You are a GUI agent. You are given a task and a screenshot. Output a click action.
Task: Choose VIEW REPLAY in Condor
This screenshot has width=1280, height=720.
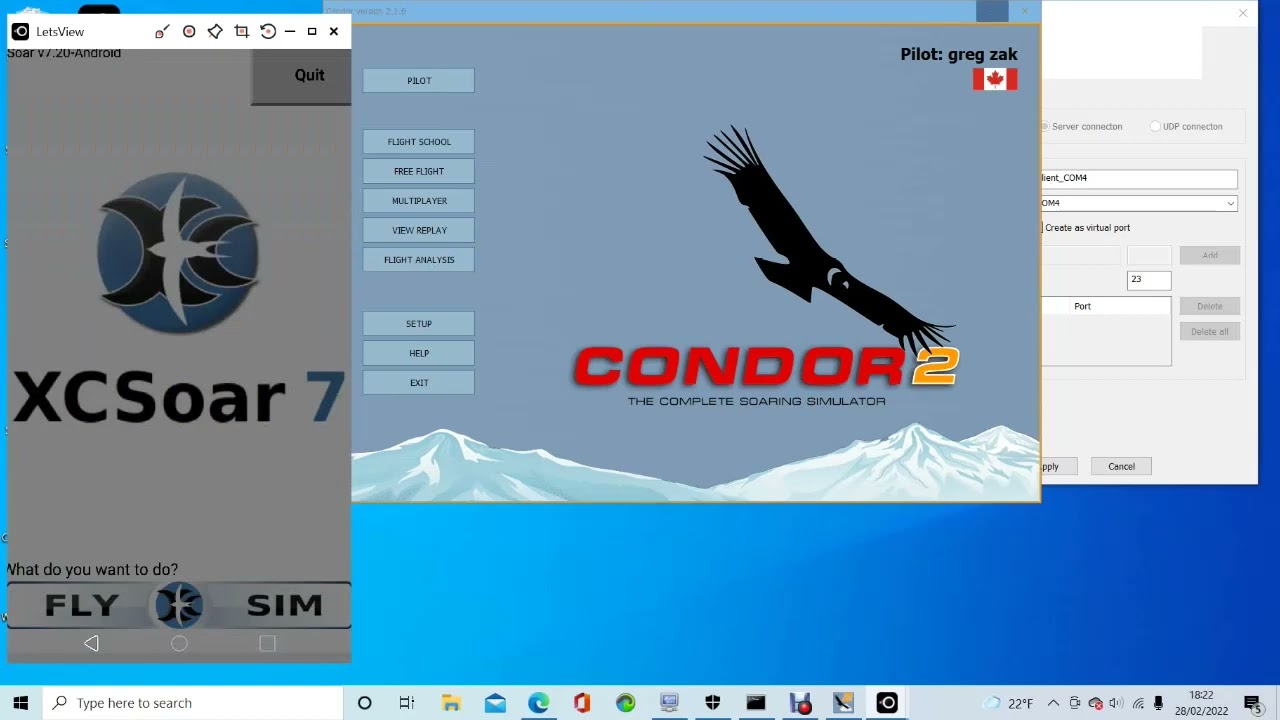[x=419, y=230]
